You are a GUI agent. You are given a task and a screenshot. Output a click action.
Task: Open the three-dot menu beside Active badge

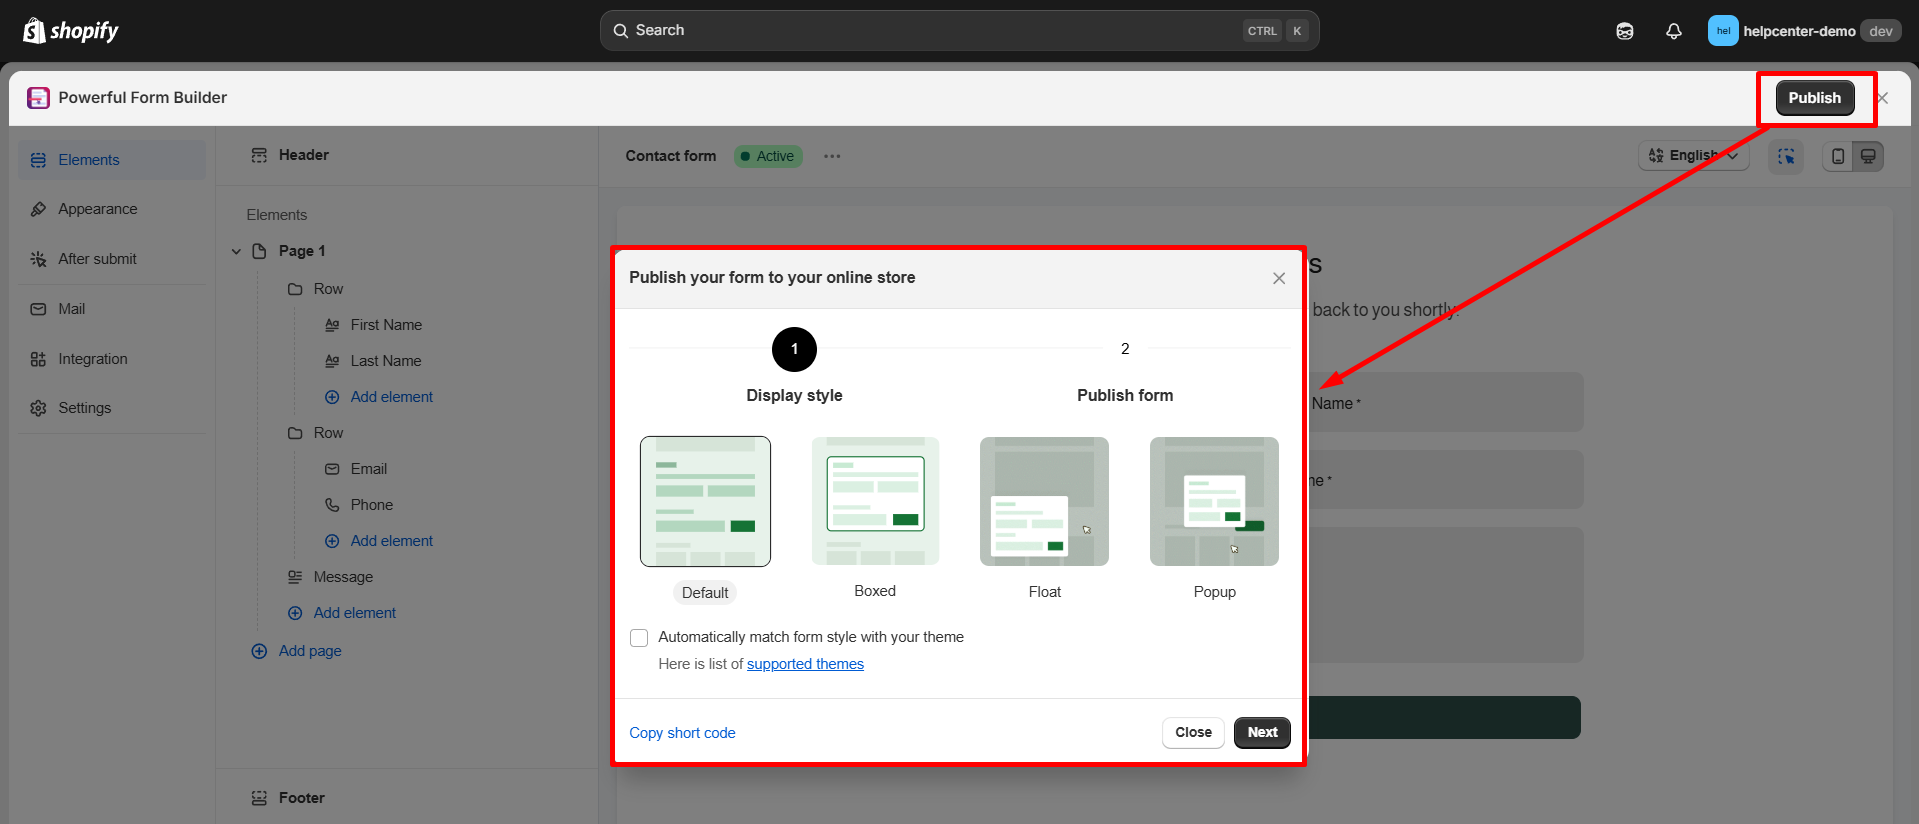tap(832, 156)
